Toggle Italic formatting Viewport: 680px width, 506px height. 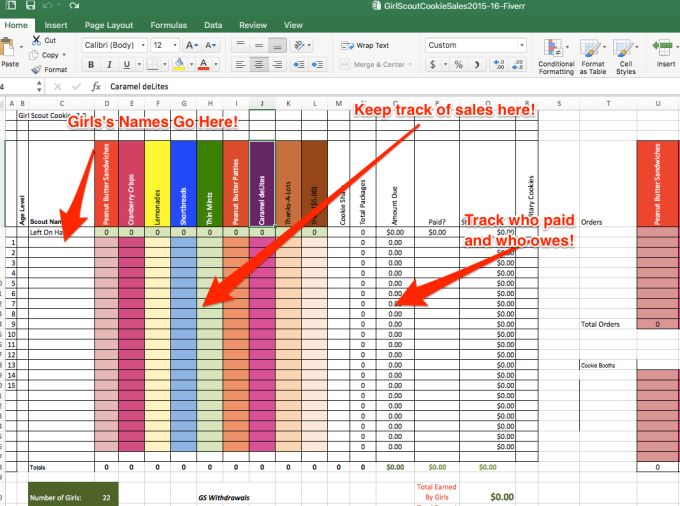pos(109,65)
